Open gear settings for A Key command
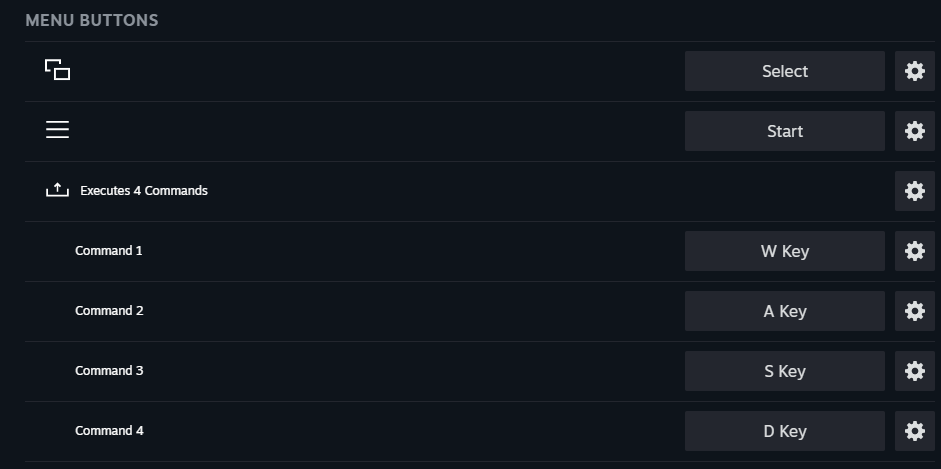 [x=914, y=311]
